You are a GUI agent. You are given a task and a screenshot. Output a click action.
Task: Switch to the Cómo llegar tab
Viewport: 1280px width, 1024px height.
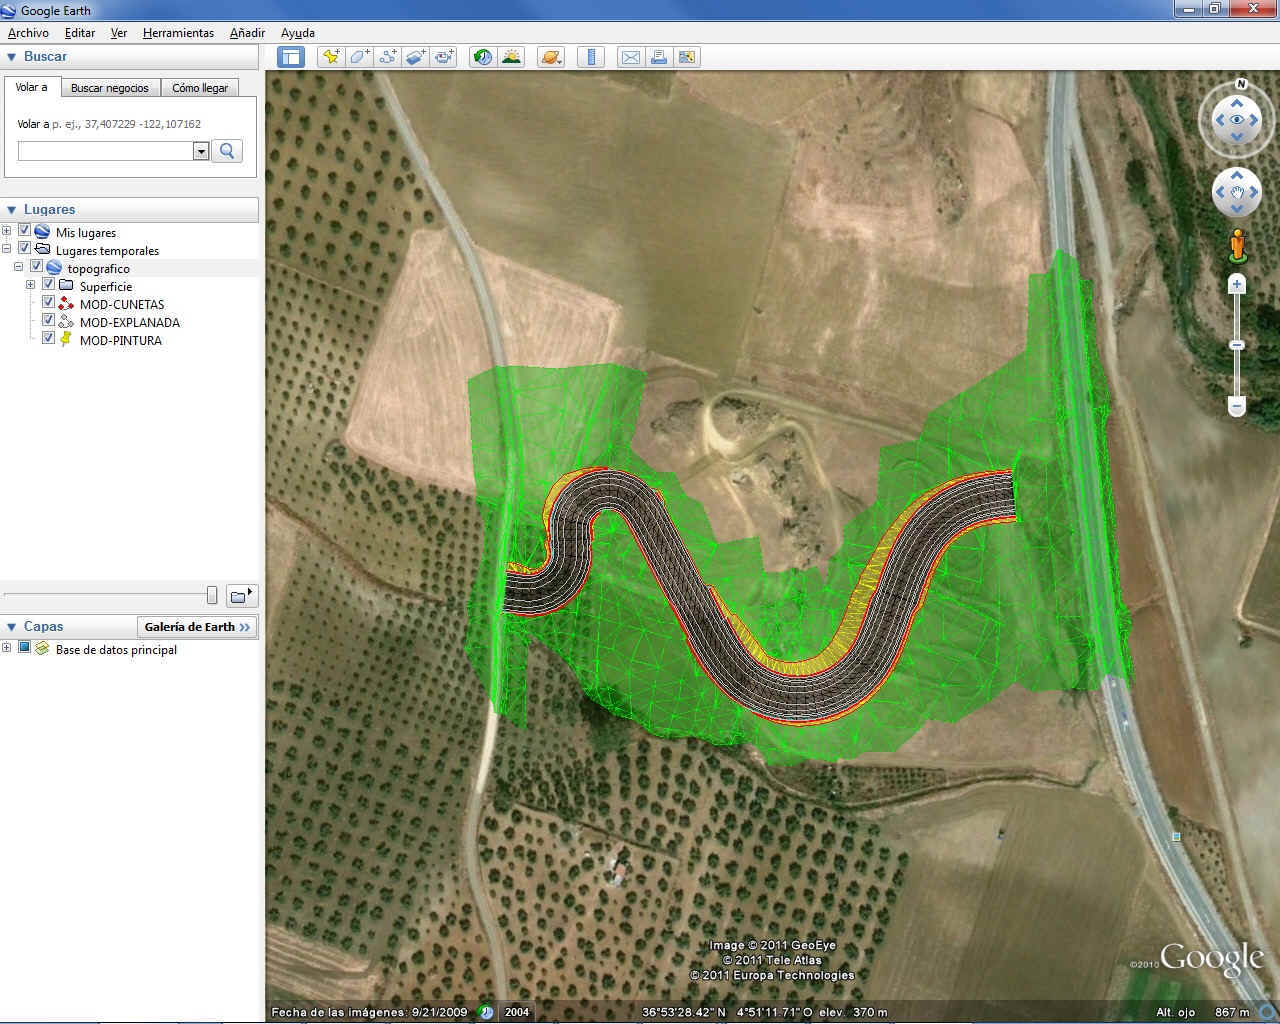[200, 88]
